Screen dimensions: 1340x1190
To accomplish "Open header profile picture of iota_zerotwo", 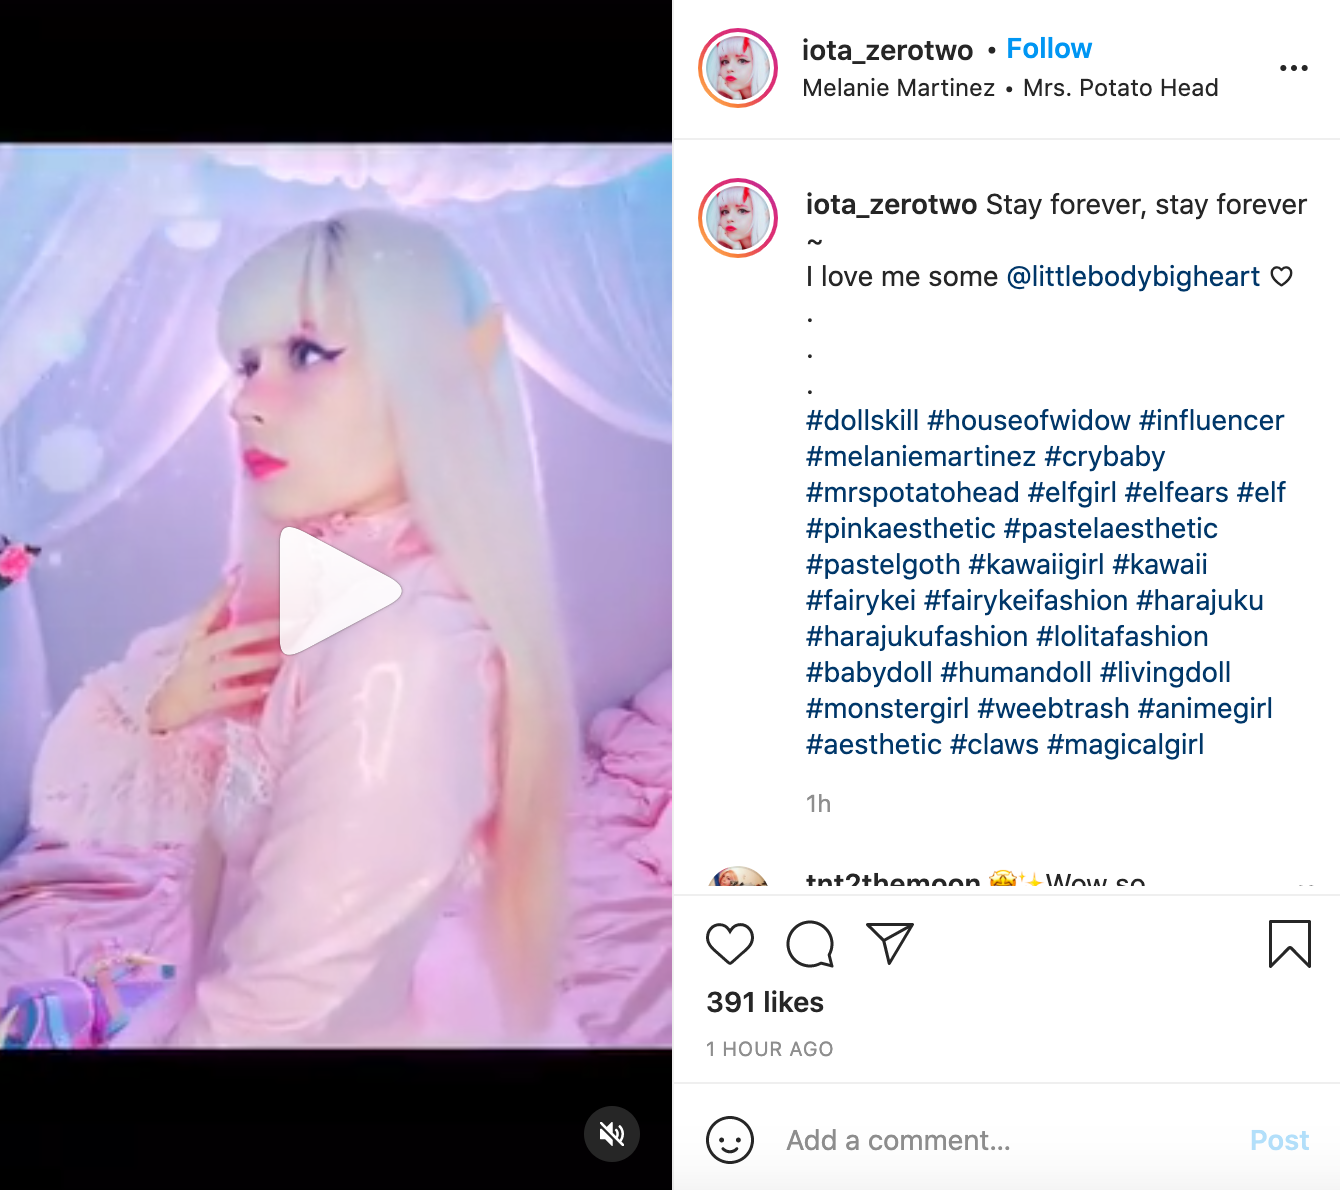I will (738, 68).
